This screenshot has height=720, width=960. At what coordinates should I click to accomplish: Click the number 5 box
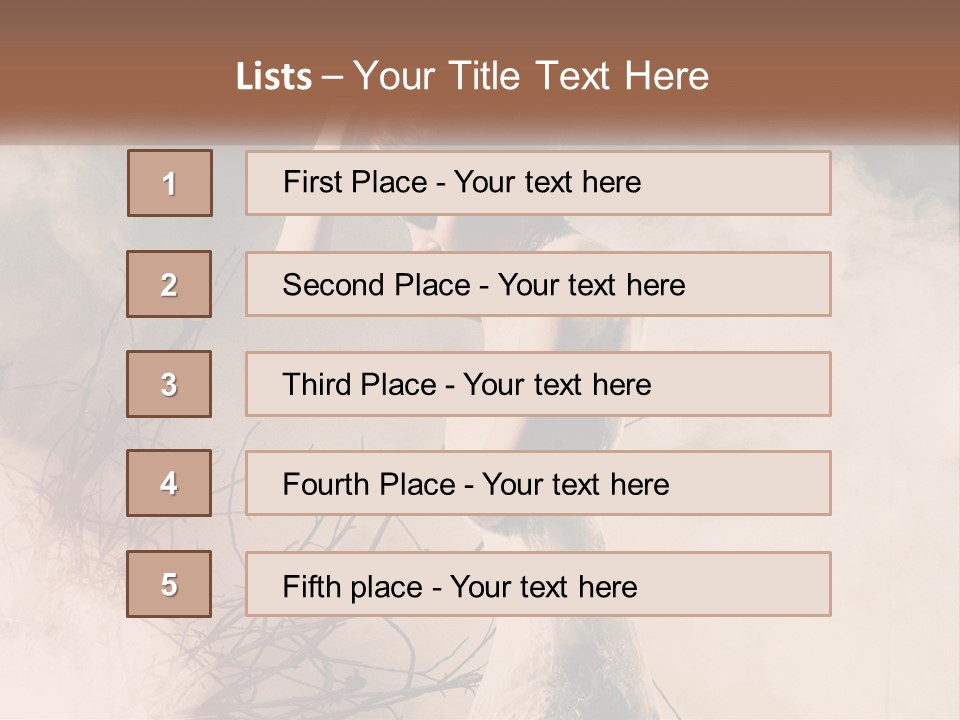[169, 584]
